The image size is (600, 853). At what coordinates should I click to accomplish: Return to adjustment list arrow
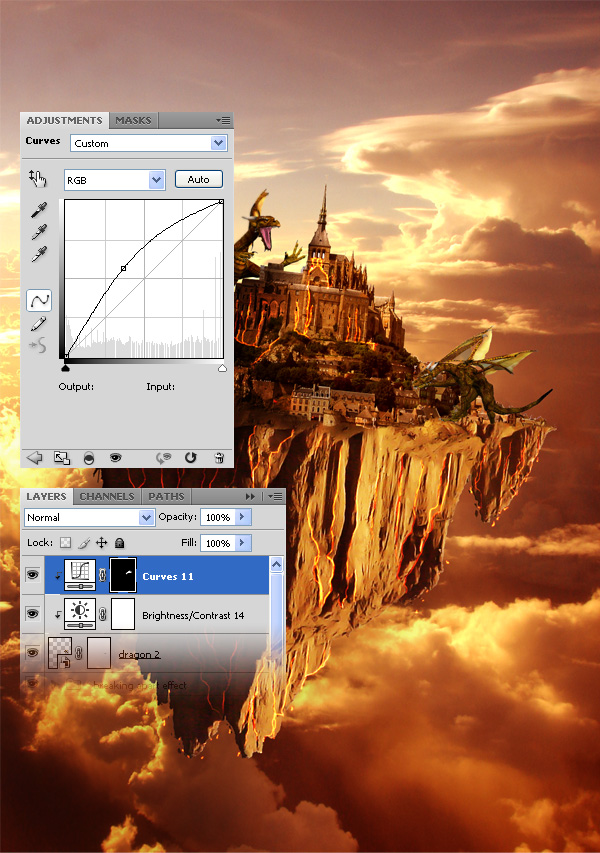(x=34, y=458)
